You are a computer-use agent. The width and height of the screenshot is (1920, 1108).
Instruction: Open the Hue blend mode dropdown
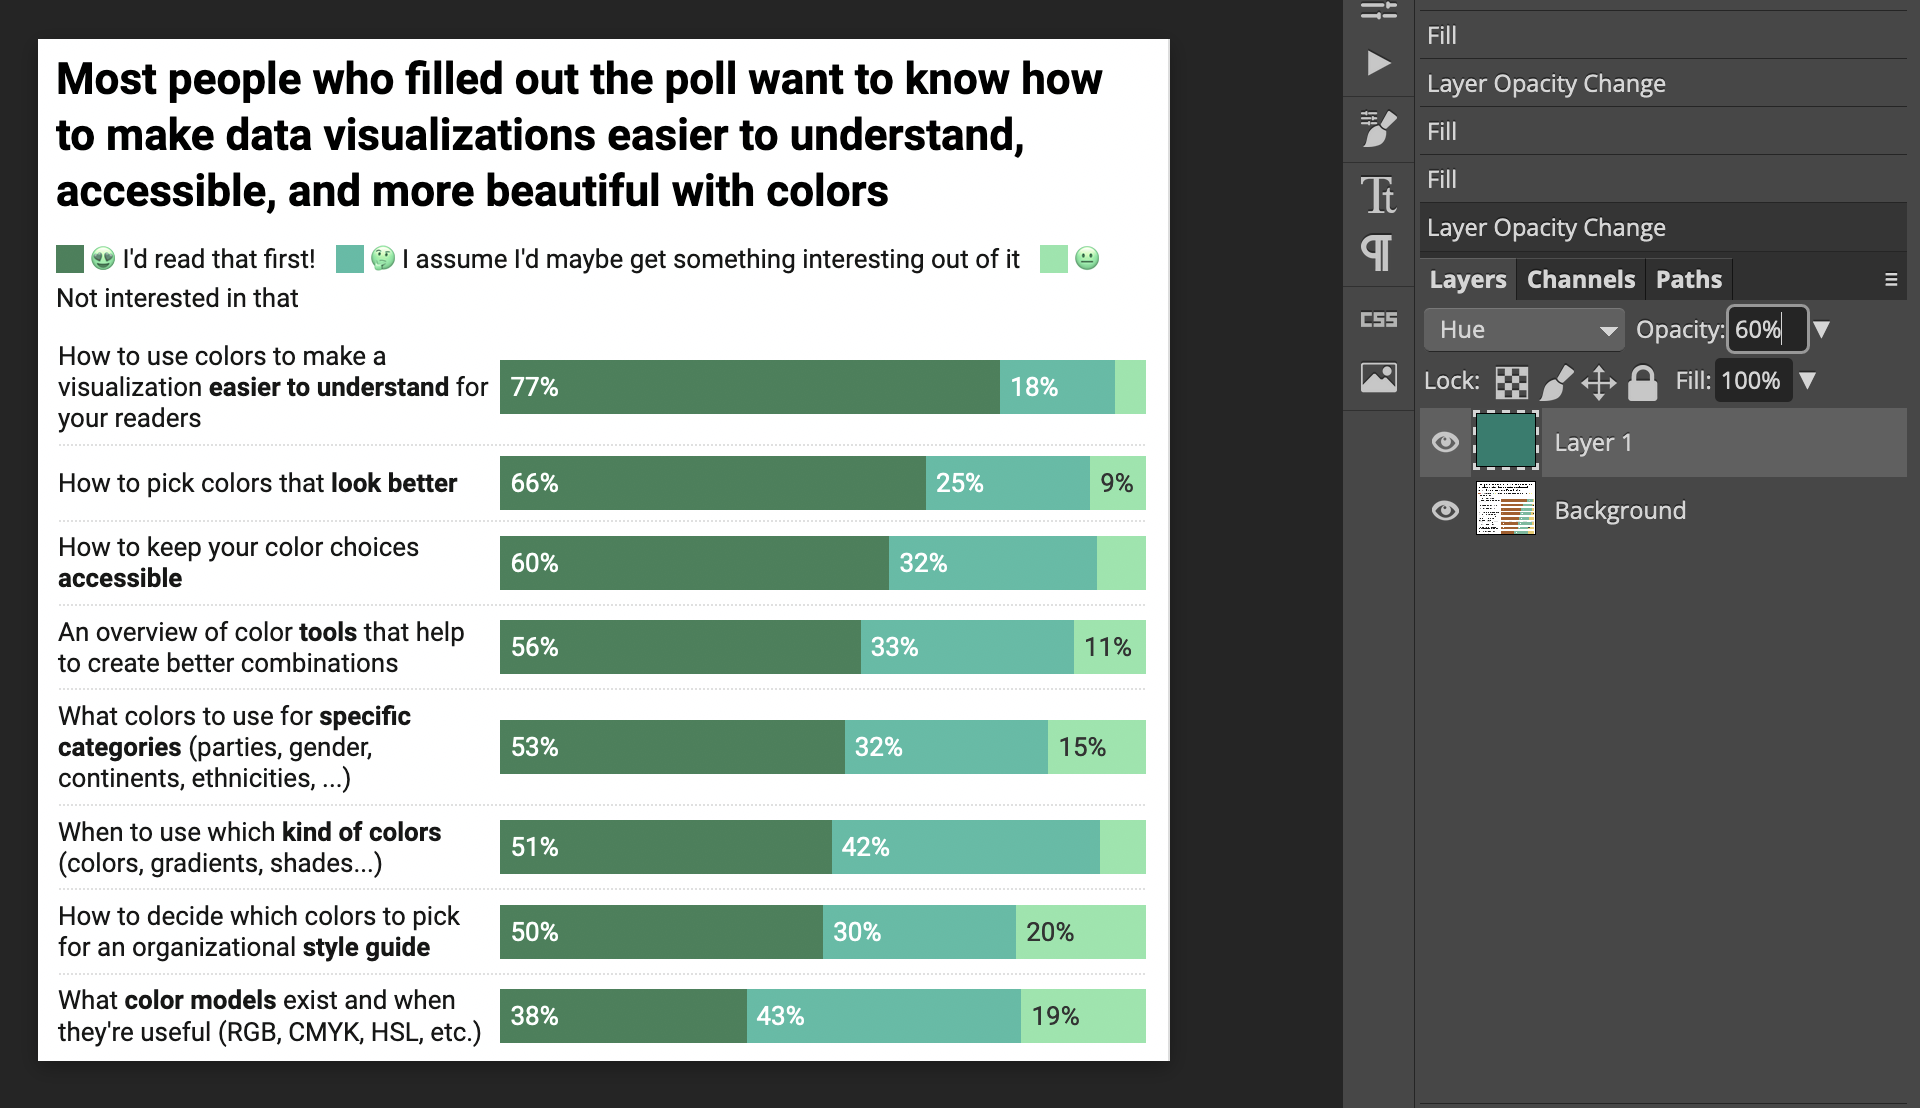coord(1523,330)
